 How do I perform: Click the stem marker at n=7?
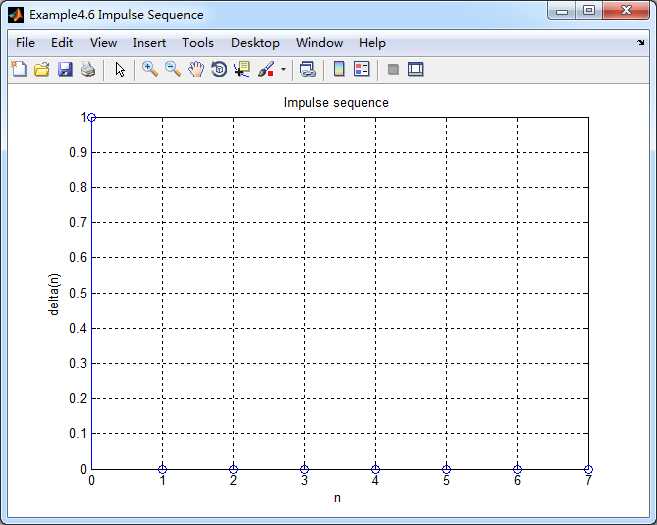click(588, 469)
